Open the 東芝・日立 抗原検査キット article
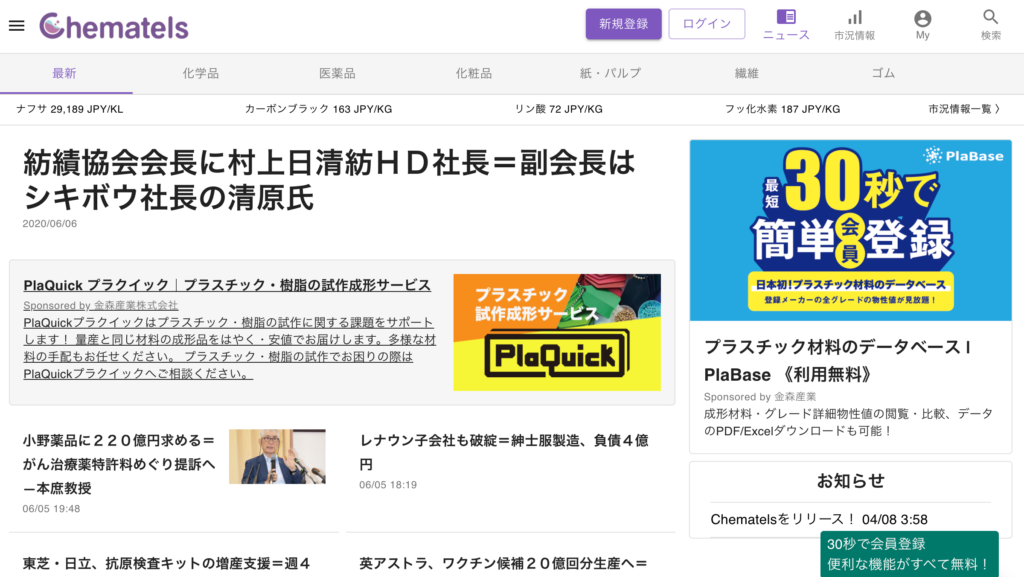 (x=167, y=563)
